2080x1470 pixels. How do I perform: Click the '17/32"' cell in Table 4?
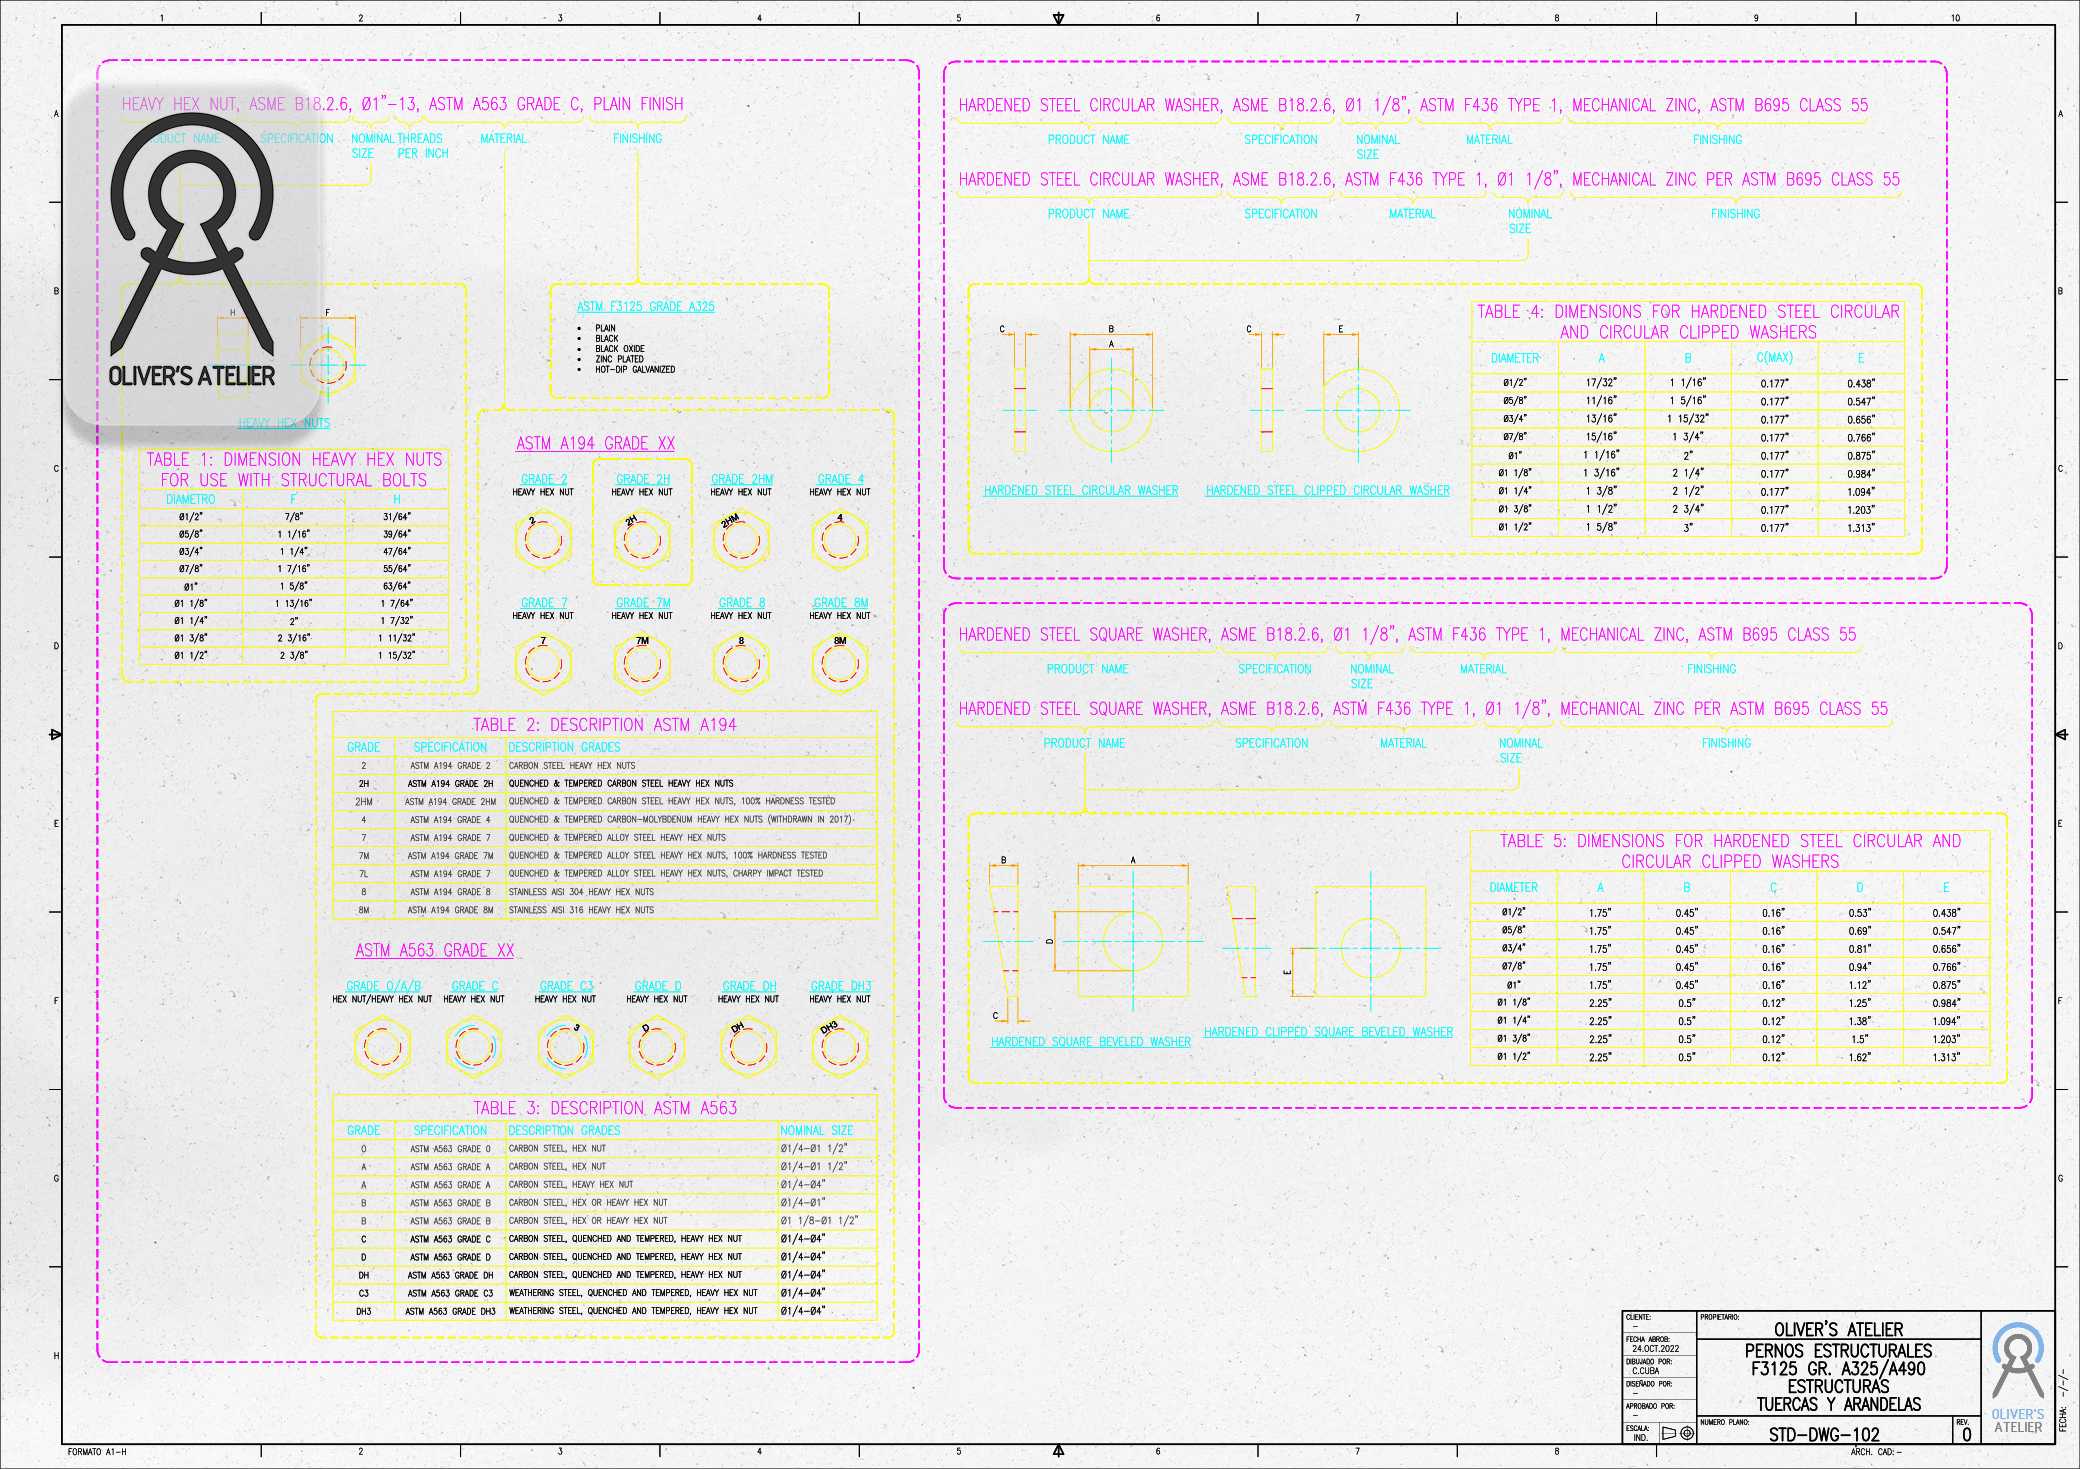pos(1601,383)
